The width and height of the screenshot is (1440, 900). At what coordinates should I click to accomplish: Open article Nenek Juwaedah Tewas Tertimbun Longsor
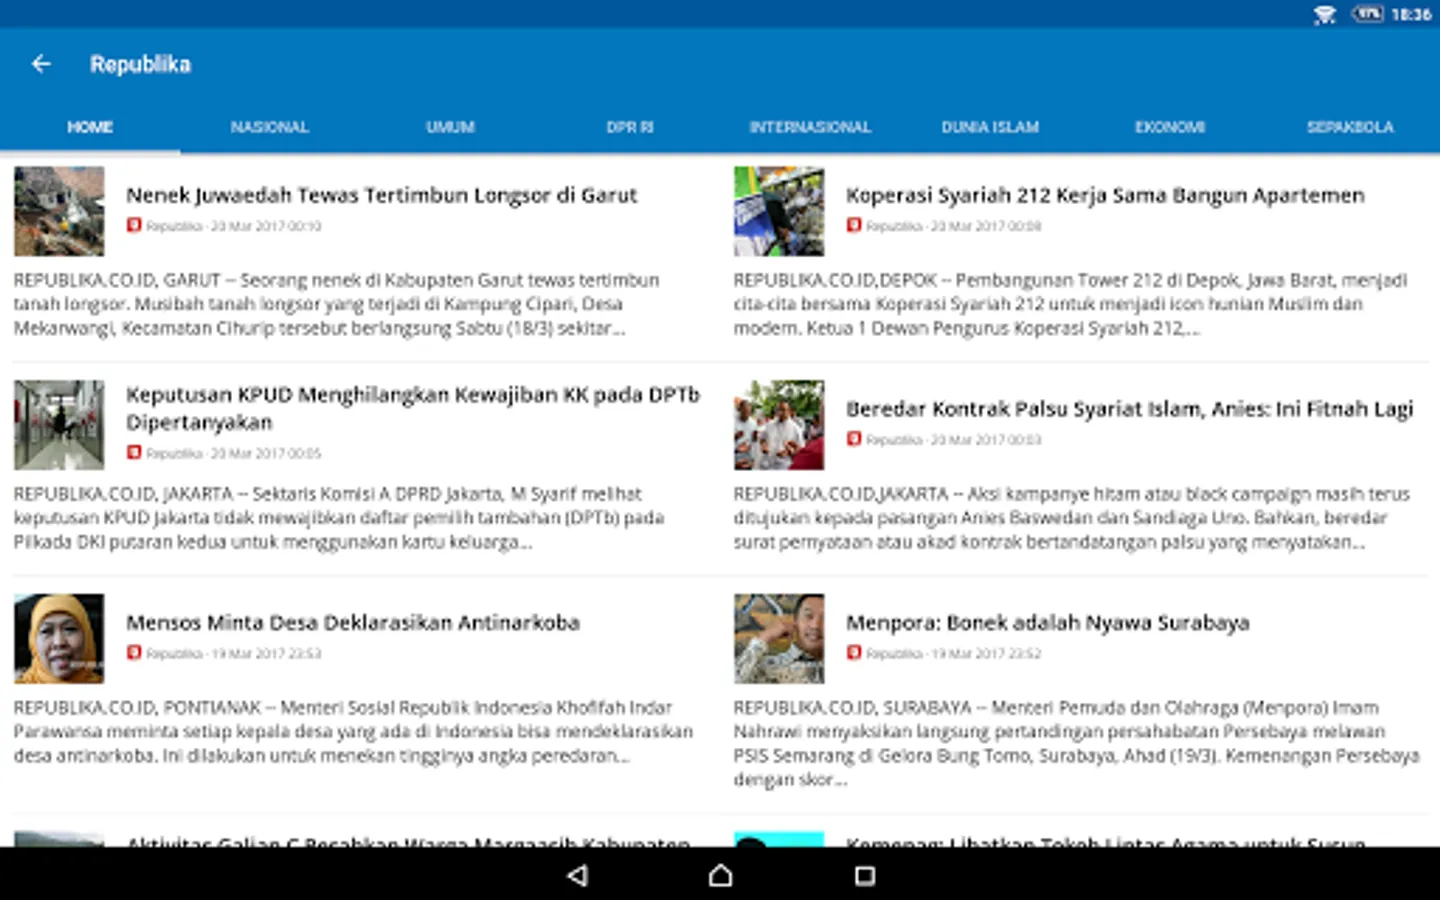(381, 195)
